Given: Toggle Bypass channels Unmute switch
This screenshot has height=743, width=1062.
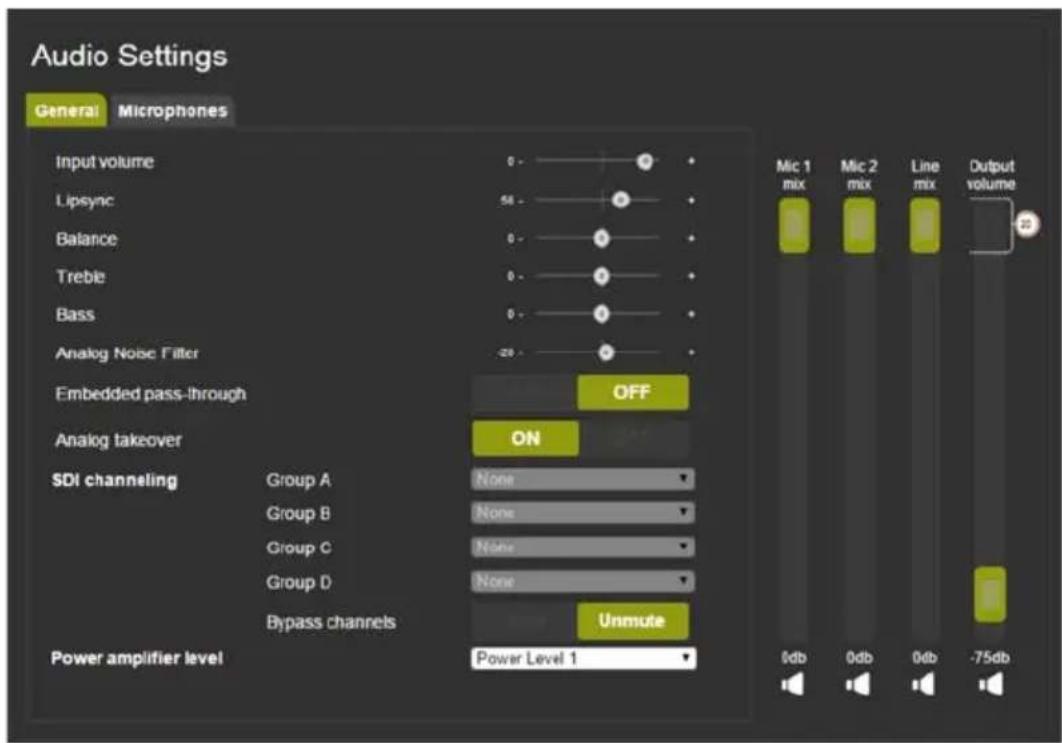Looking at the screenshot, I should tap(633, 621).
